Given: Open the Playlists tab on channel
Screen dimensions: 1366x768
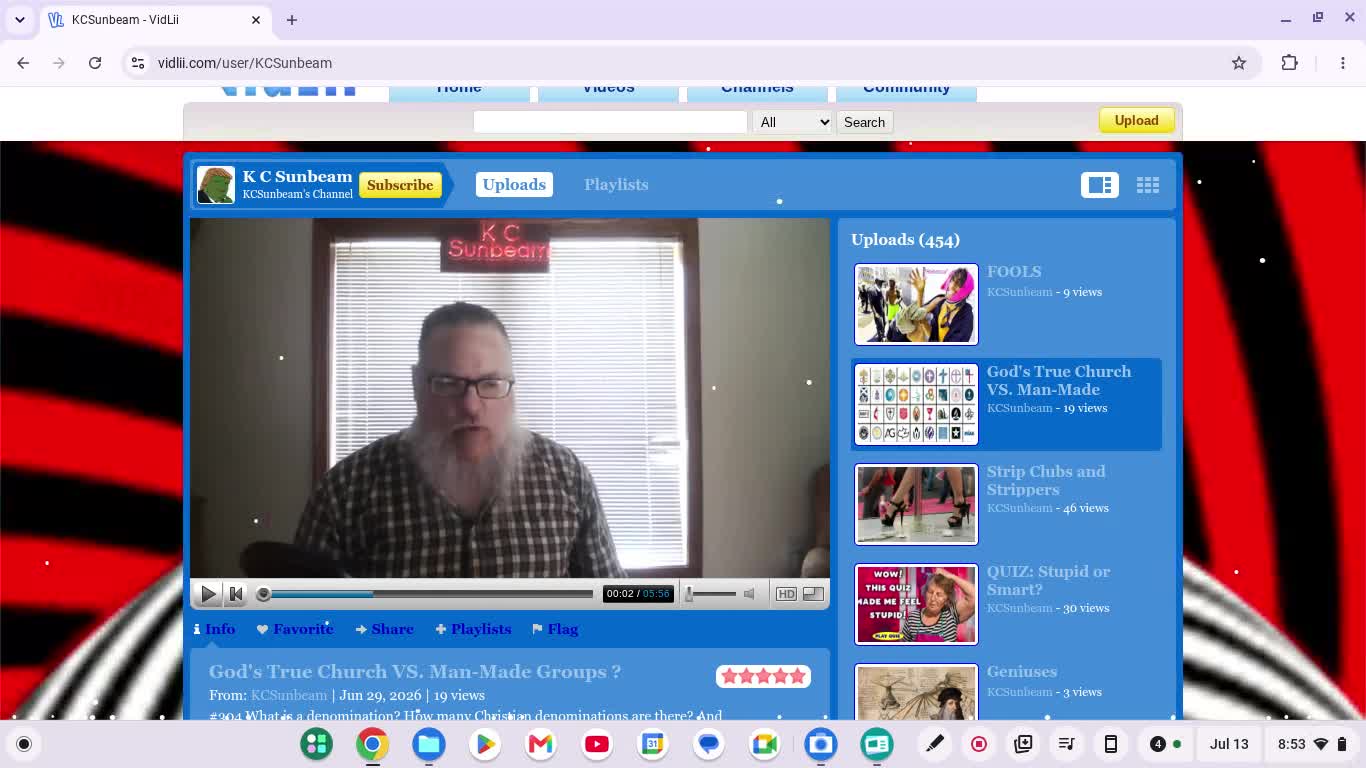Looking at the screenshot, I should pos(616,185).
